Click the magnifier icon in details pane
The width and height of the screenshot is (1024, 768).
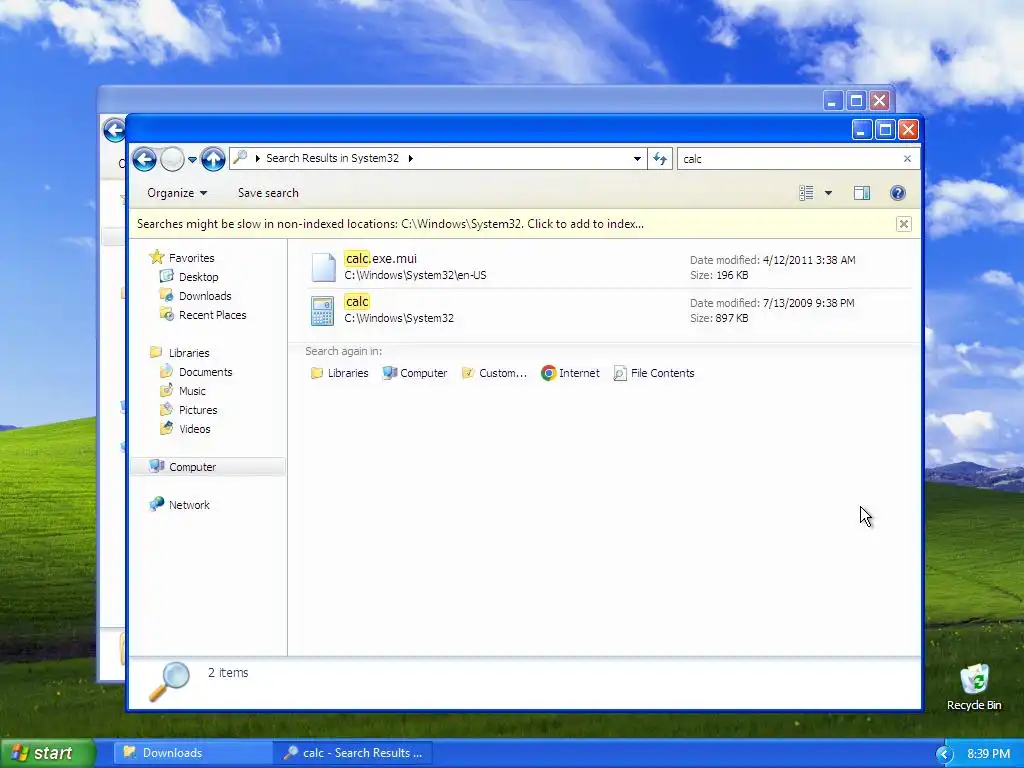[x=169, y=682]
